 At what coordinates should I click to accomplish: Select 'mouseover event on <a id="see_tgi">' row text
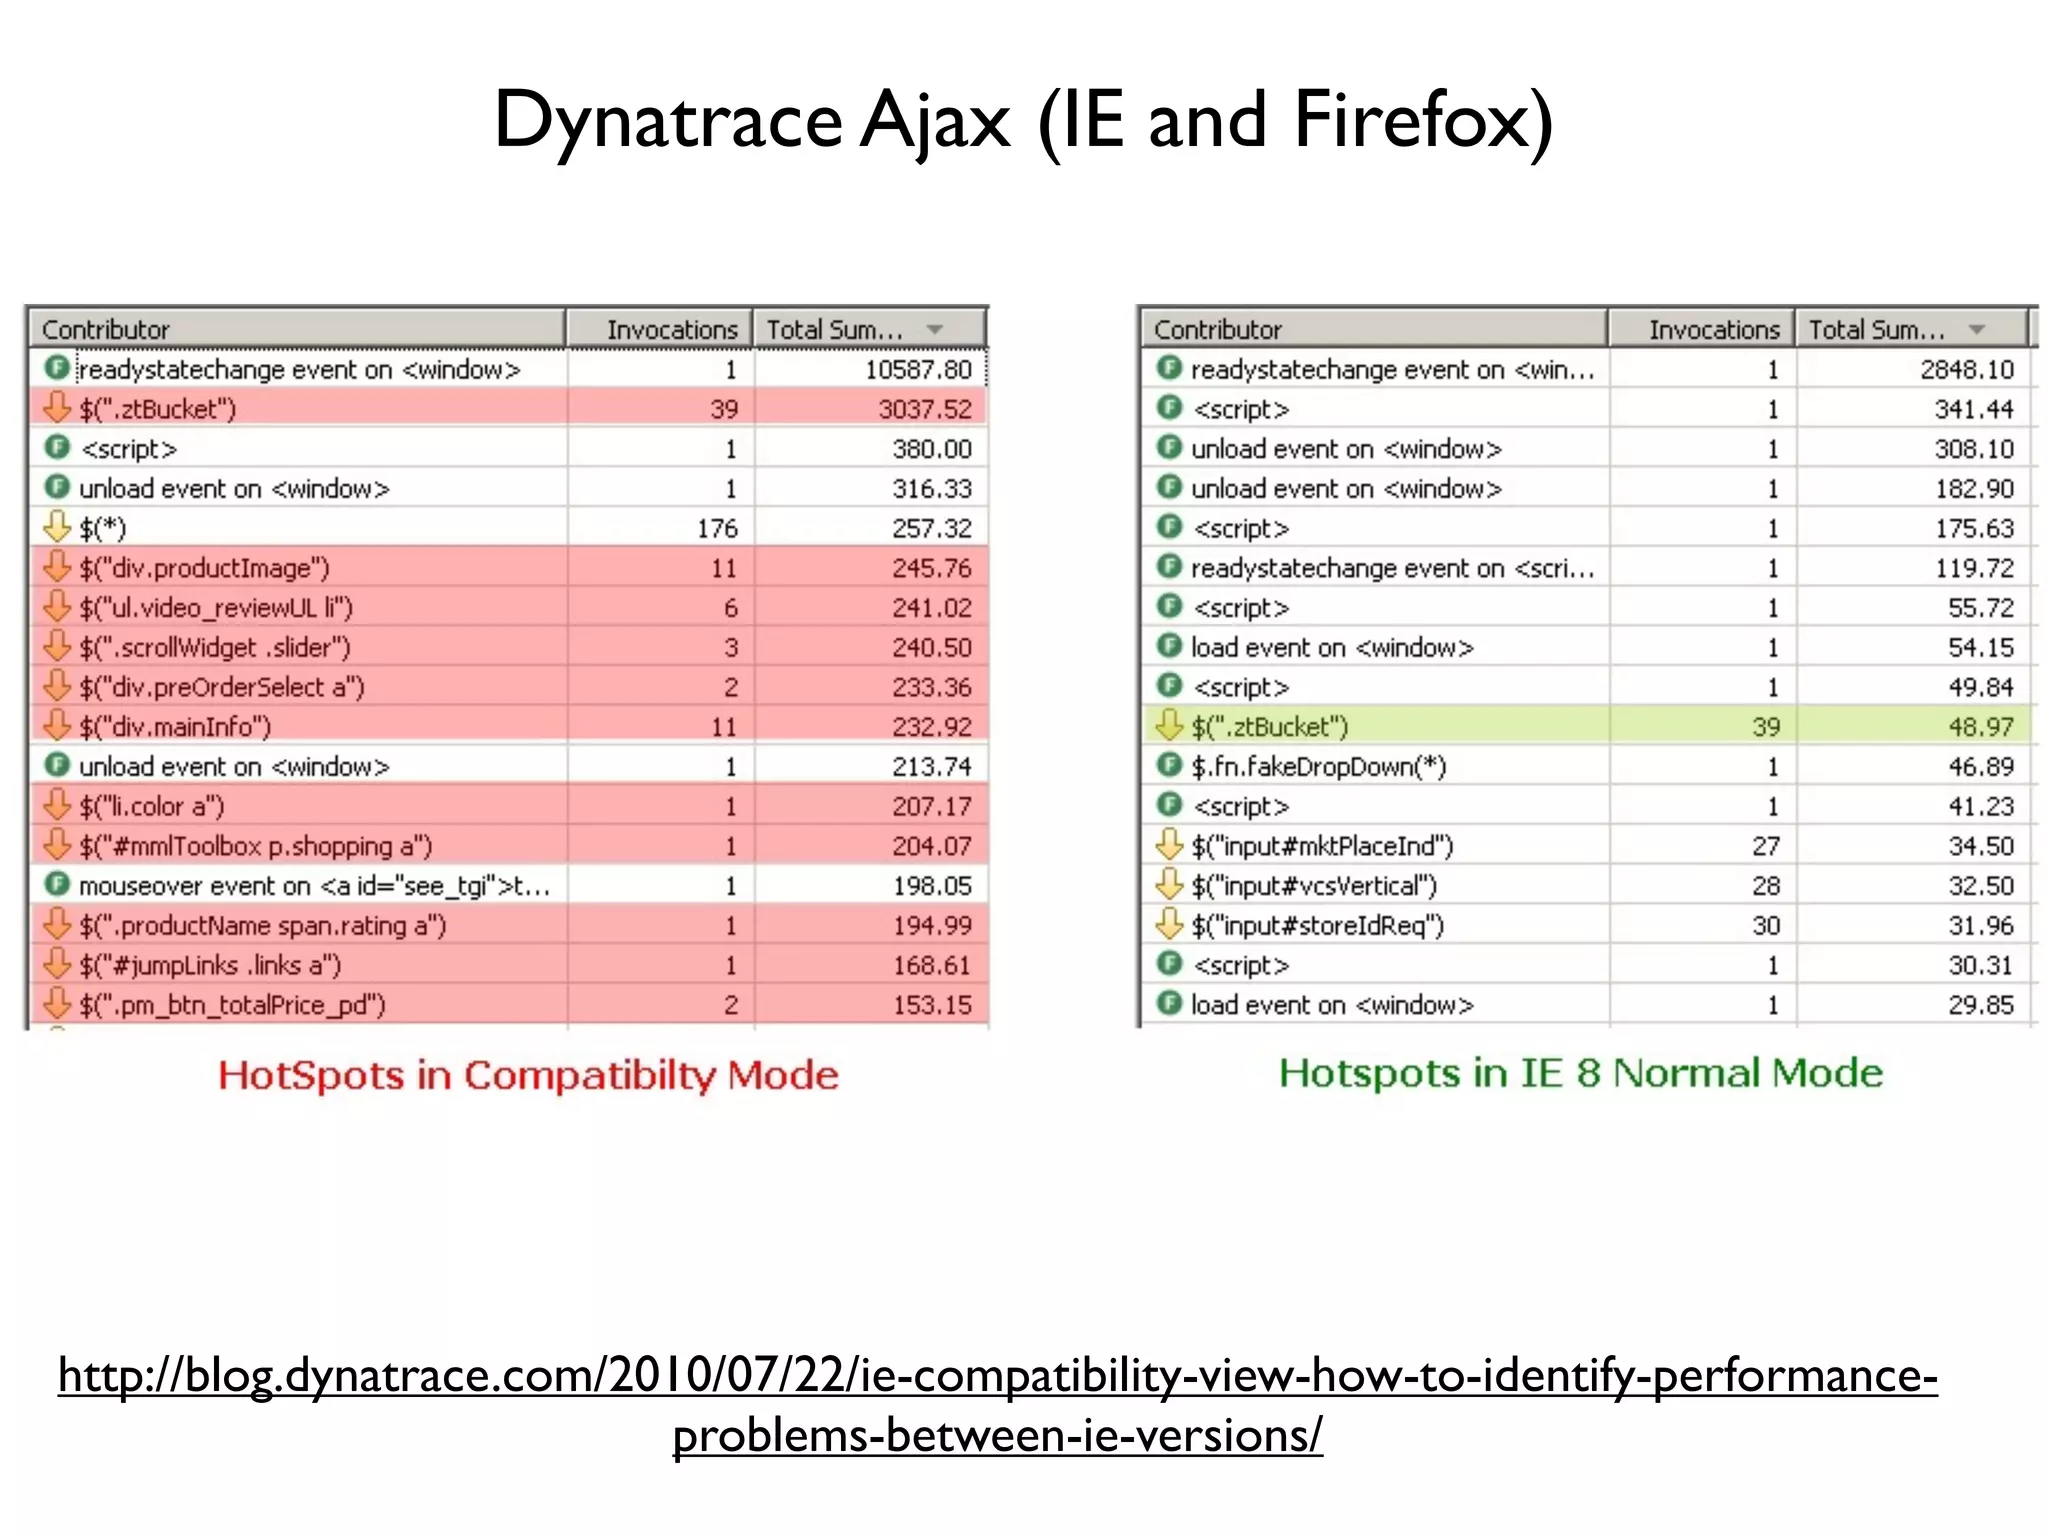314,886
